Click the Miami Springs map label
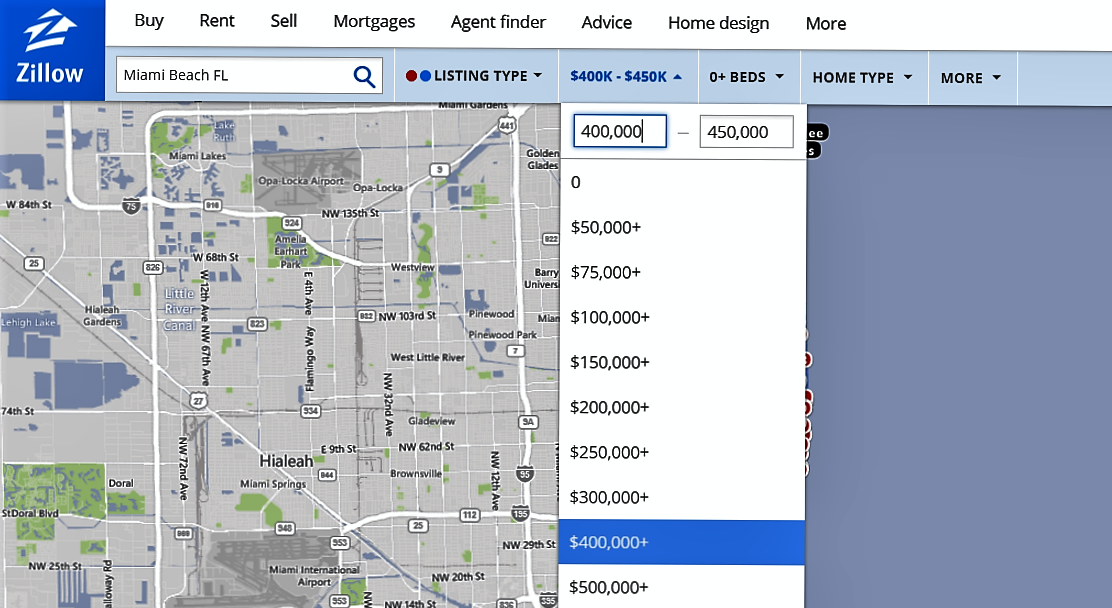1112x608 pixels. tap(273, 484)
